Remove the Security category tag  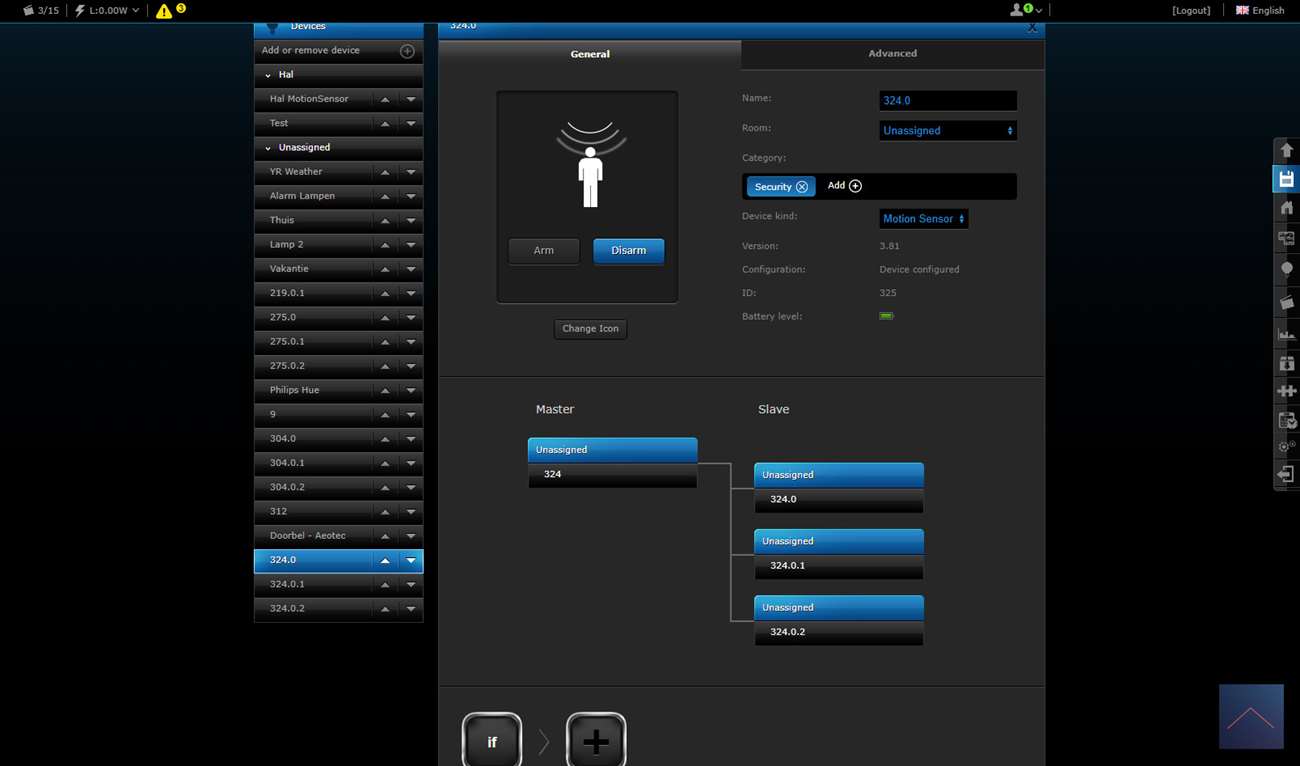pyautogui.click(x=802, y=187)
